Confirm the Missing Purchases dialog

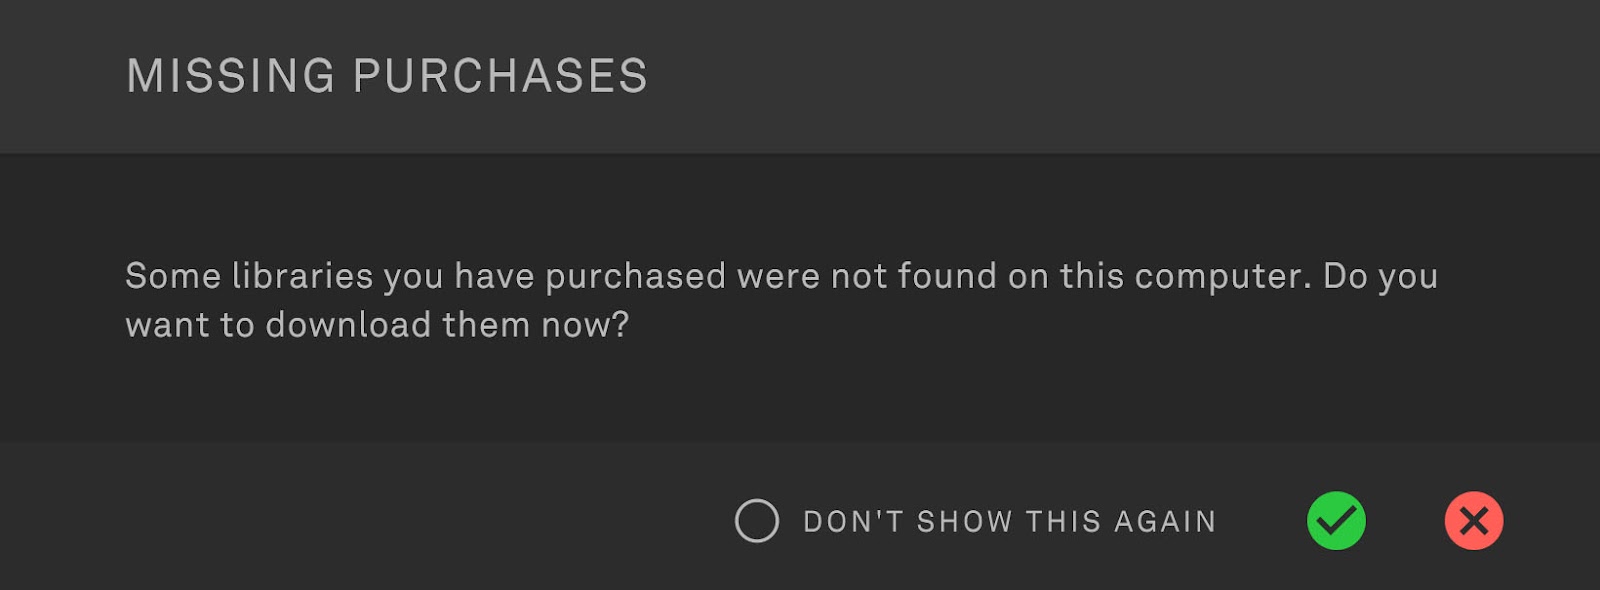click(x=1336, y=521)
